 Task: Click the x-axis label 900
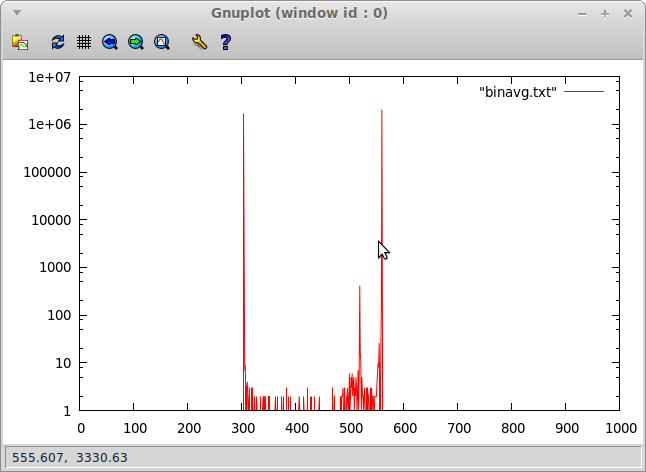[x=567, y=428]
